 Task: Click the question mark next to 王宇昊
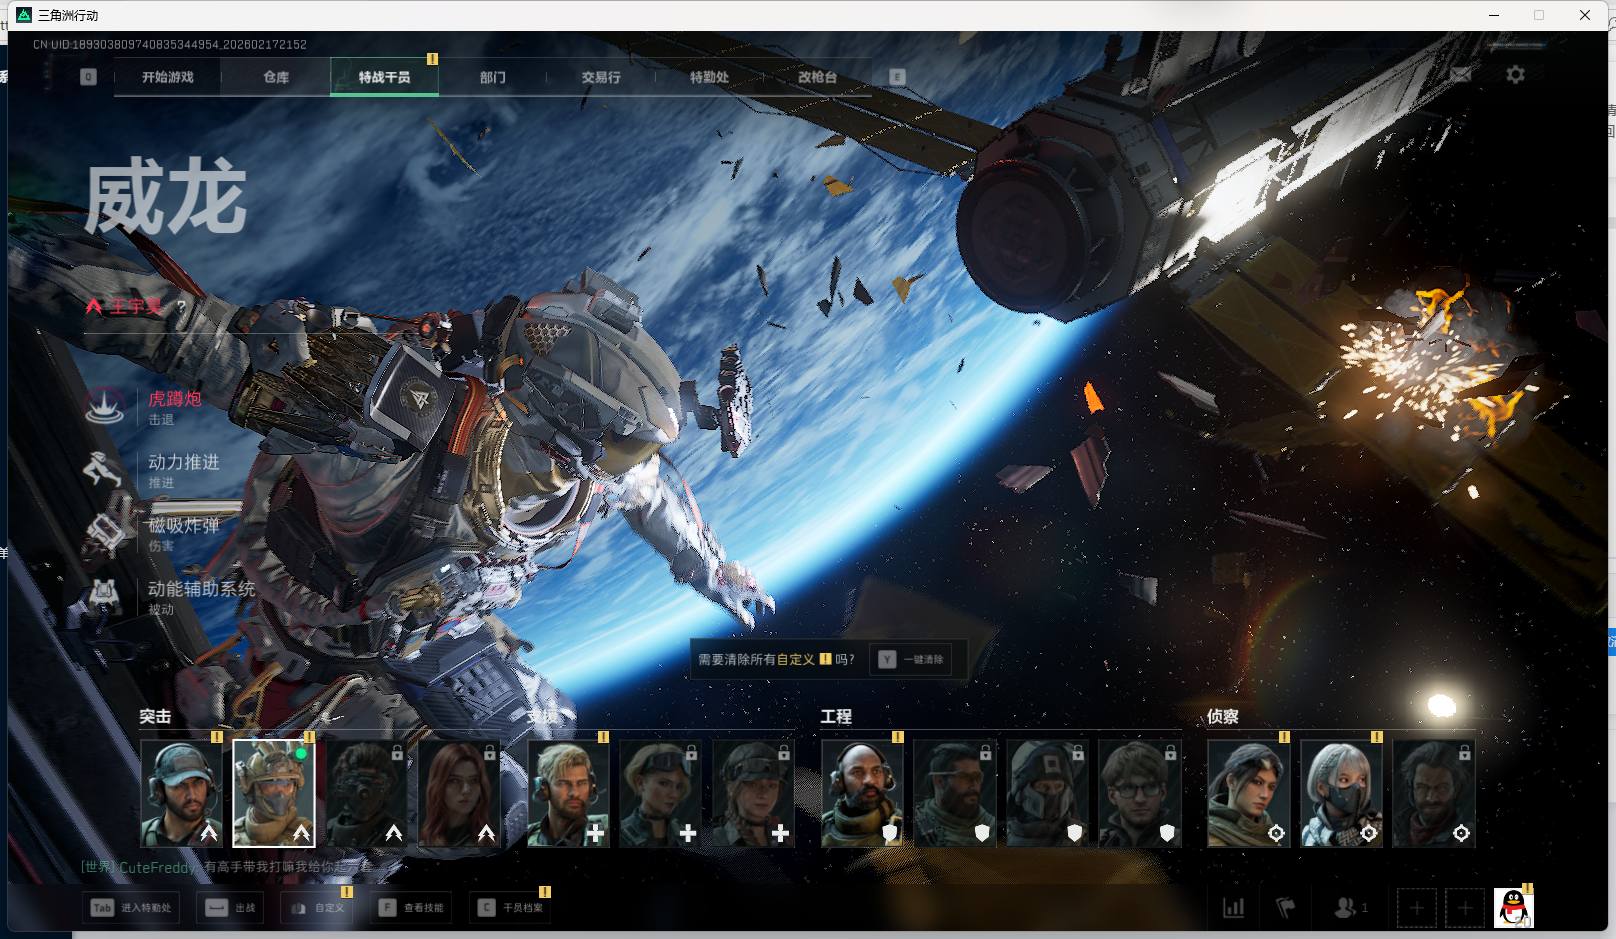click(x=181, y=307)
